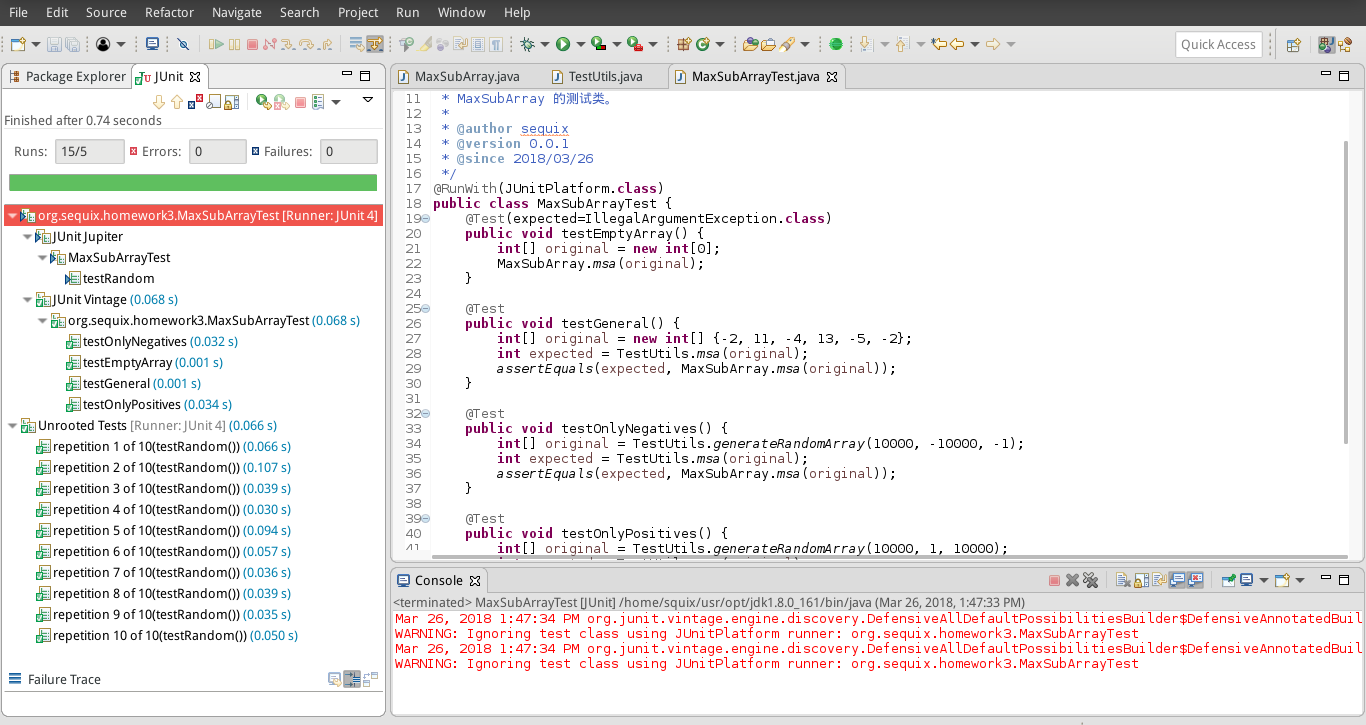Toggle Show Failures Only in JUnit
1366x725 pixels.
coord(195,102)
